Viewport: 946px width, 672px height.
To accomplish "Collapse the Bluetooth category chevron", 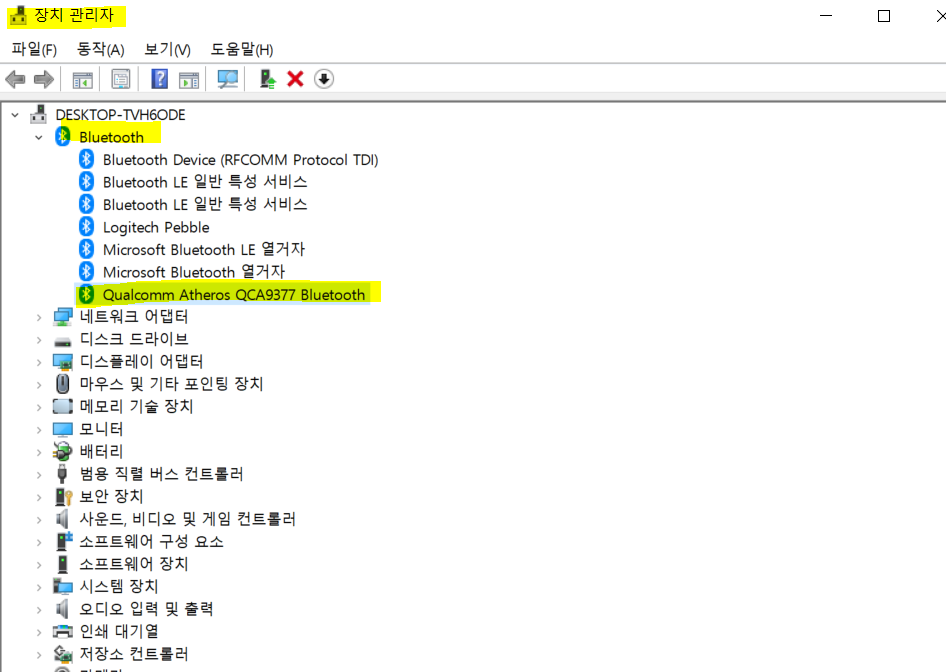I will (x=39, y=138).
